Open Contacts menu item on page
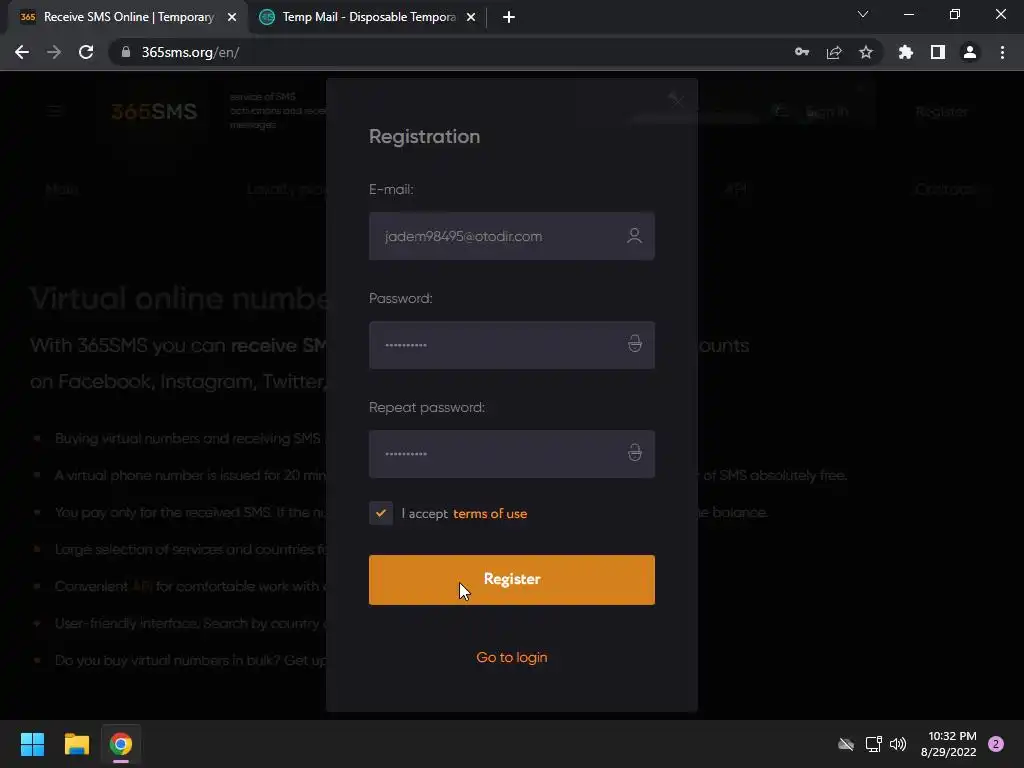Screen dimensions: 1024x768 tap(945, 189)
